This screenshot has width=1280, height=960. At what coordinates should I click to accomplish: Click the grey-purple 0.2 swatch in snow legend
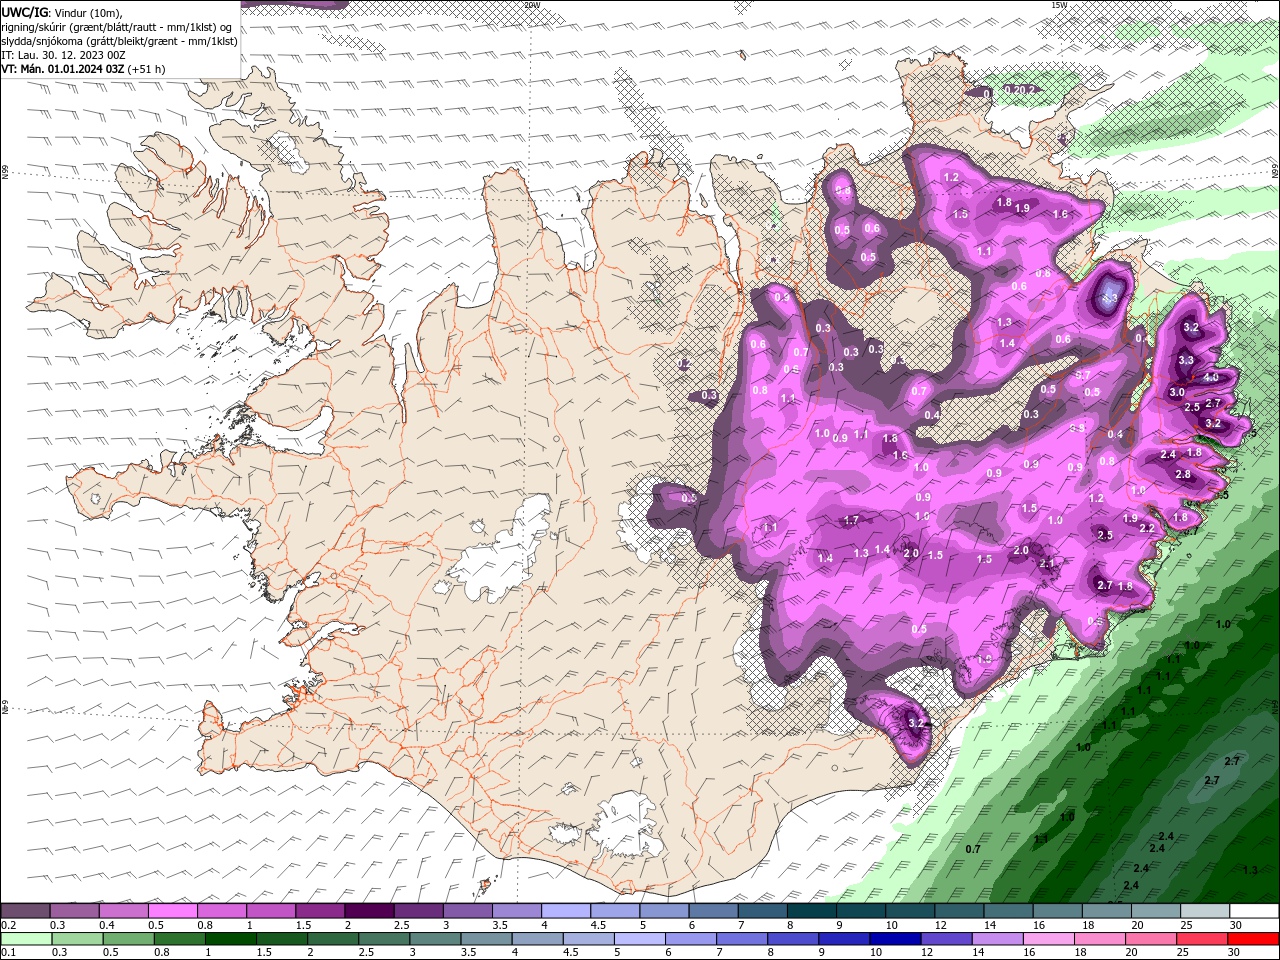[x=25, y=911]
